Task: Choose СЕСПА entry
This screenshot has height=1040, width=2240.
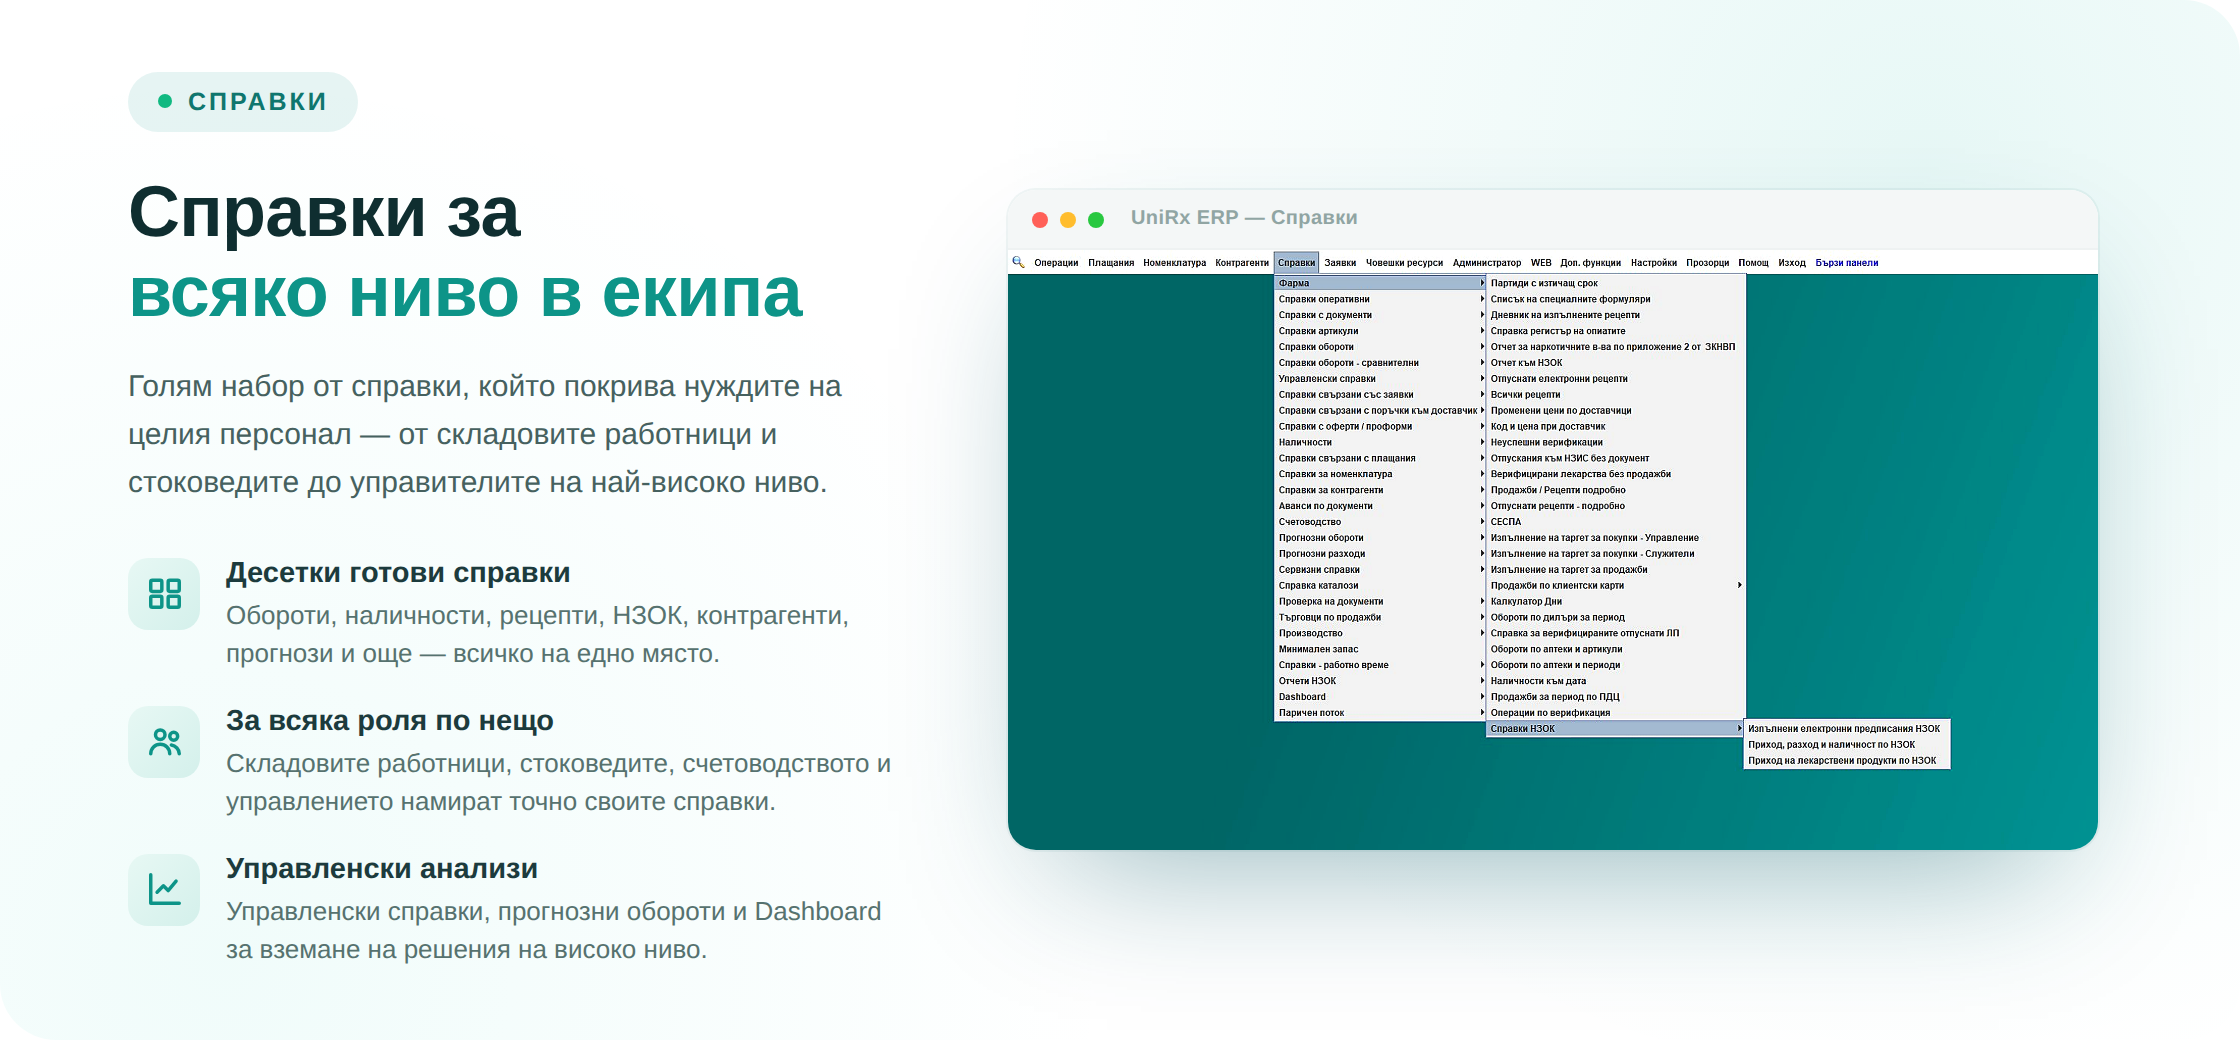Action: [1616, 522]
